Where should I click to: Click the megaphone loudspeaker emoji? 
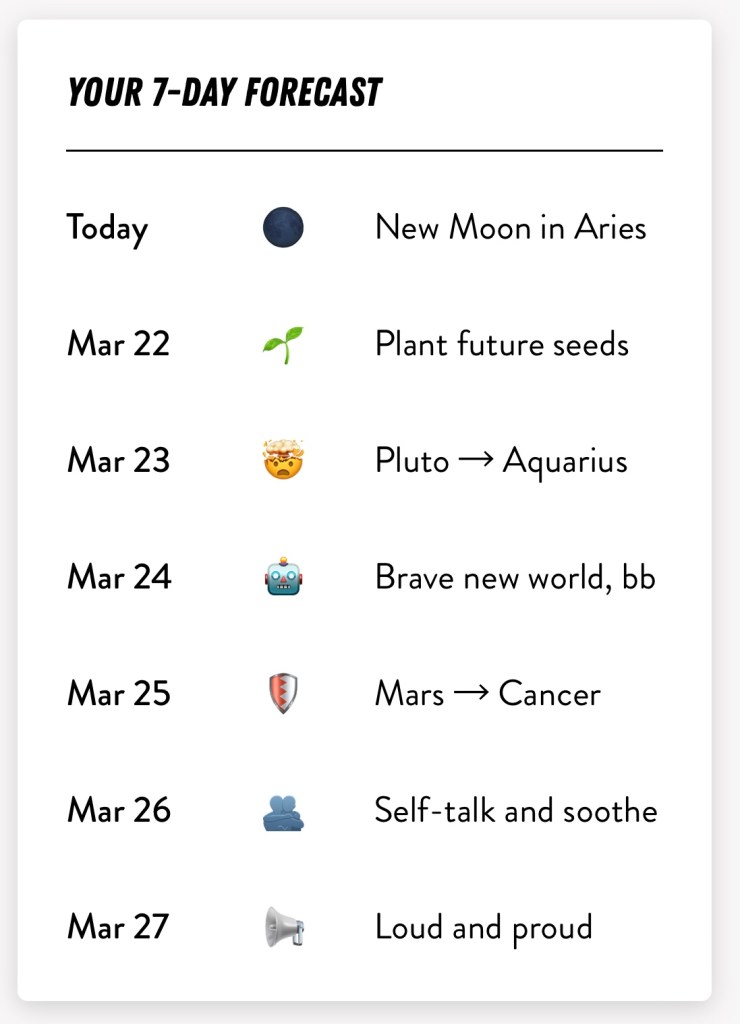tap(283, 927)
